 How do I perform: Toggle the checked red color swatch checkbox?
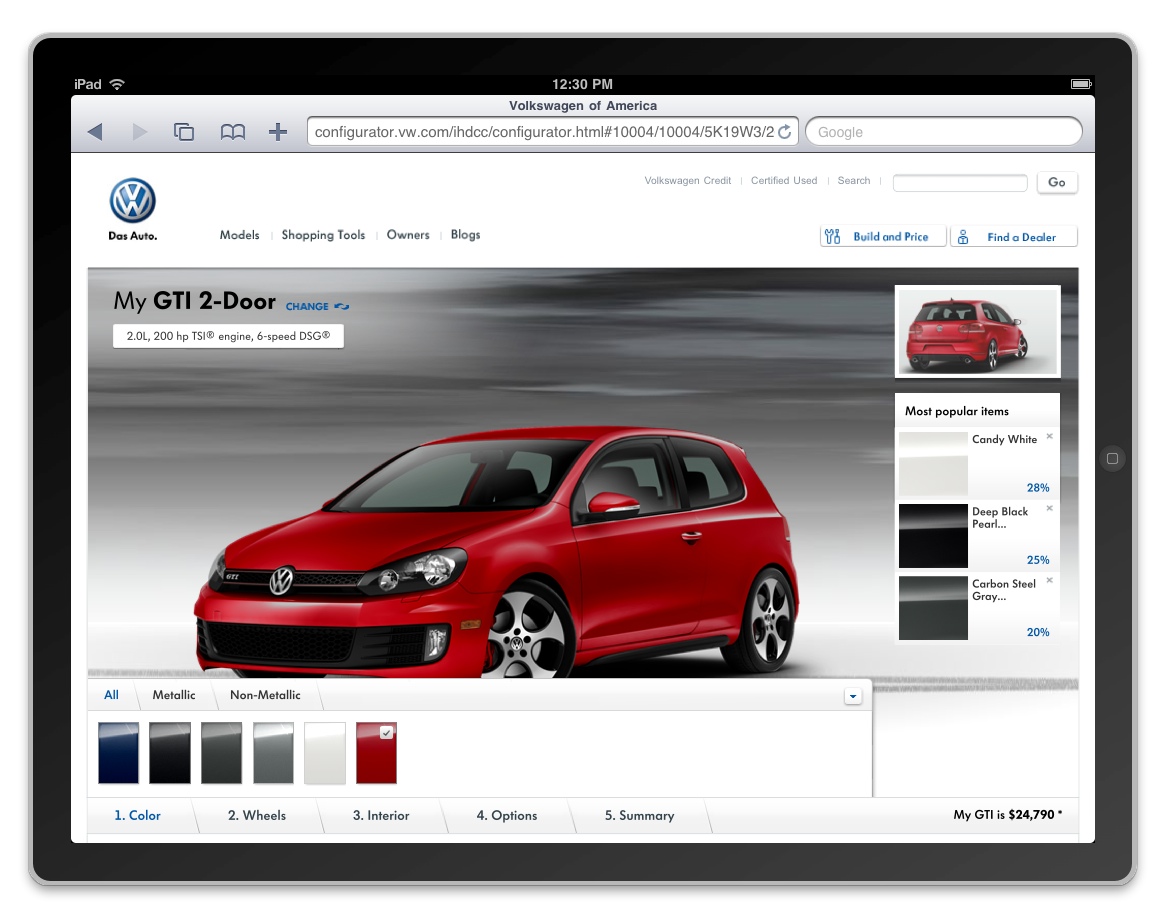[386, 732]
